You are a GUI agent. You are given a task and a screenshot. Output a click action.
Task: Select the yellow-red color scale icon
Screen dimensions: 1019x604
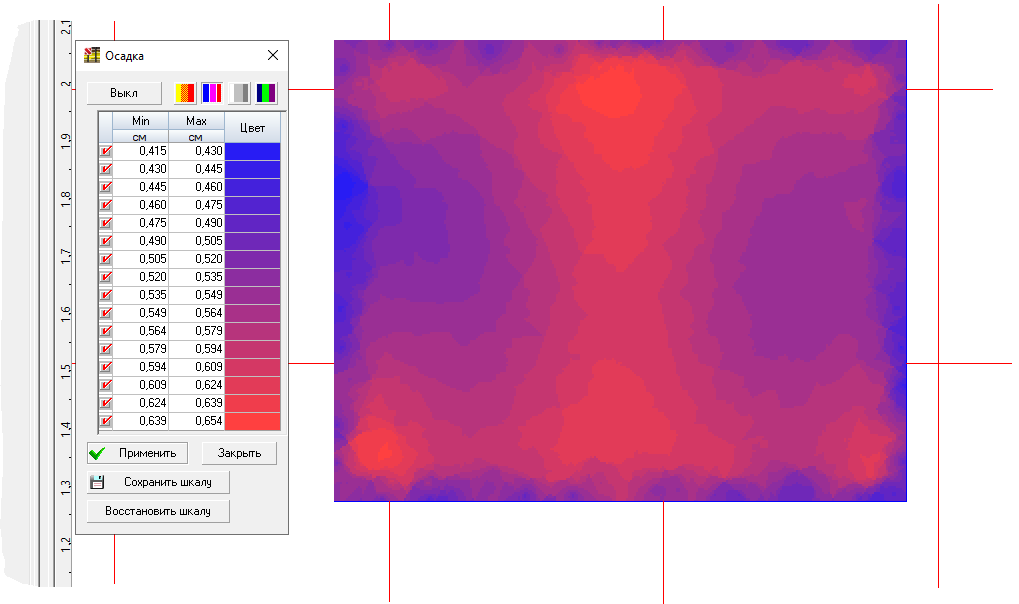pos(185,93)
